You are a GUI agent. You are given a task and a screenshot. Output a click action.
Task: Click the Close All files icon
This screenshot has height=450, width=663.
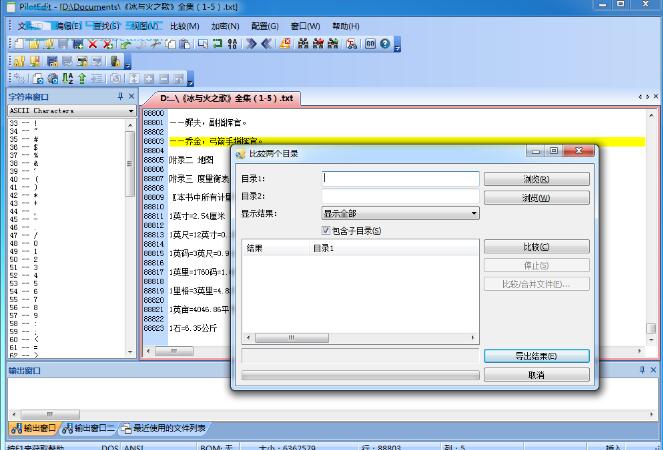[x=108, y=44]
